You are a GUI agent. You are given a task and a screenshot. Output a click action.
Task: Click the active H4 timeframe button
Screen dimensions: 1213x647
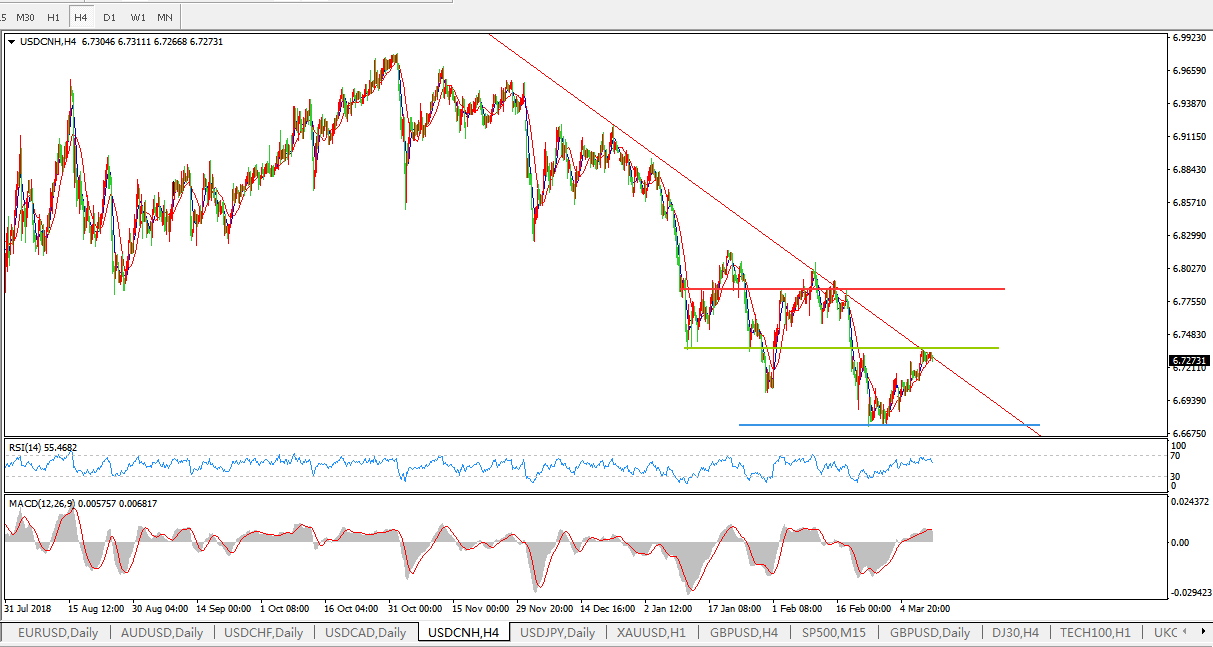81,17
